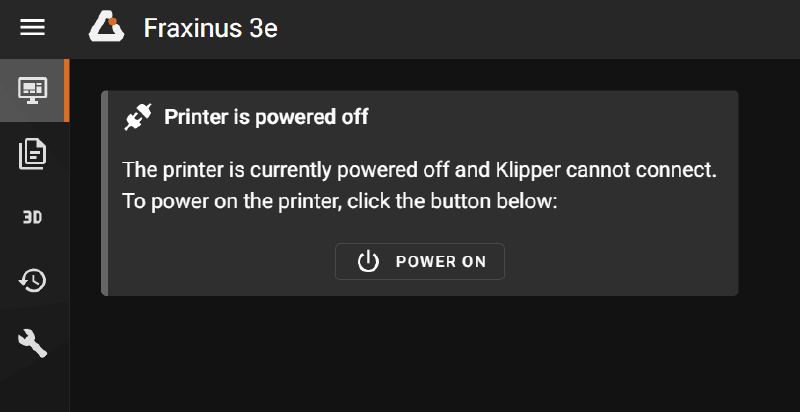The width and height of the screenshot is (800, 412).
Task: Open the G-code files sidebar icon
Action: coord(33,153)
